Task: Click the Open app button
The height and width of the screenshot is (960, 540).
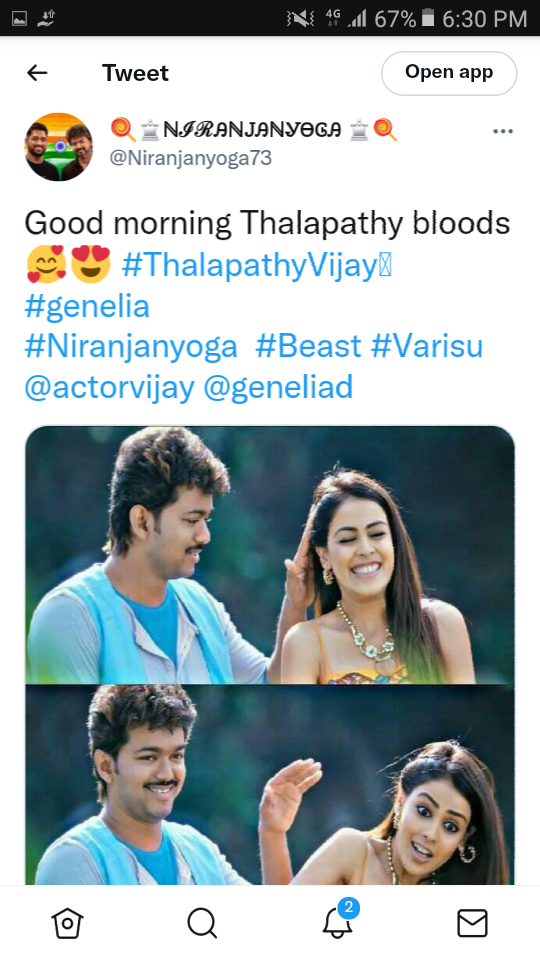Action: [x=449, y=73]
